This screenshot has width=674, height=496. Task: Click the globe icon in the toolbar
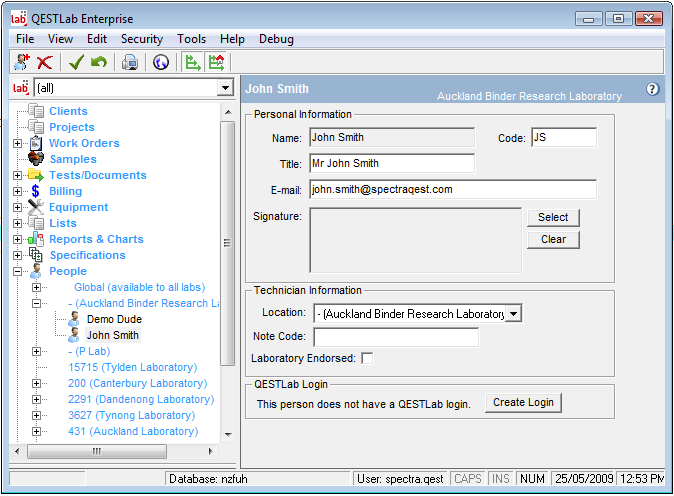tap(160, 62)
